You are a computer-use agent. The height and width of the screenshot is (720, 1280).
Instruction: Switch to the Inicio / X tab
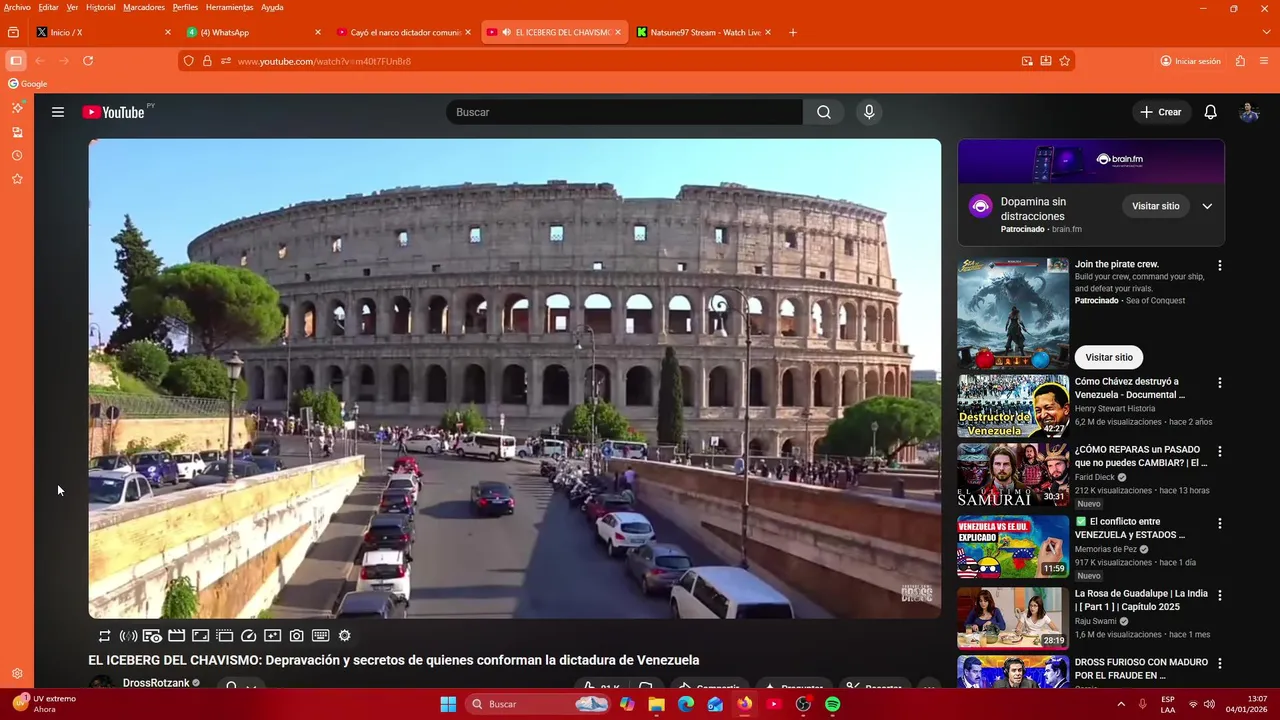[103, 32]
